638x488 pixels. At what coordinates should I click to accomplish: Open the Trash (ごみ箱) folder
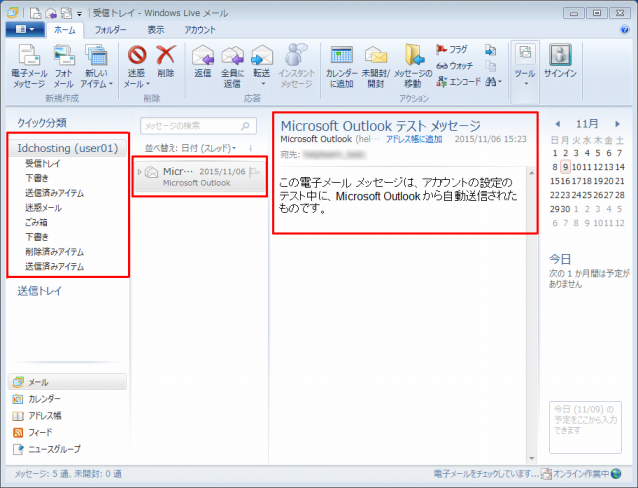pos(36,222)
